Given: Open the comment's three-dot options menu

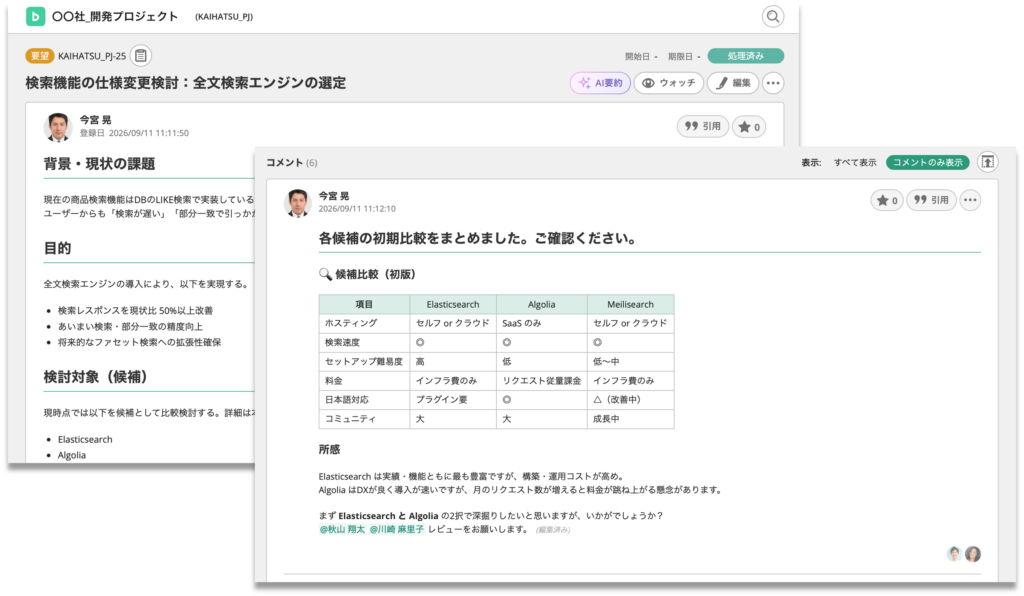Looking at the screenshot, I should [x=970, y=200].
